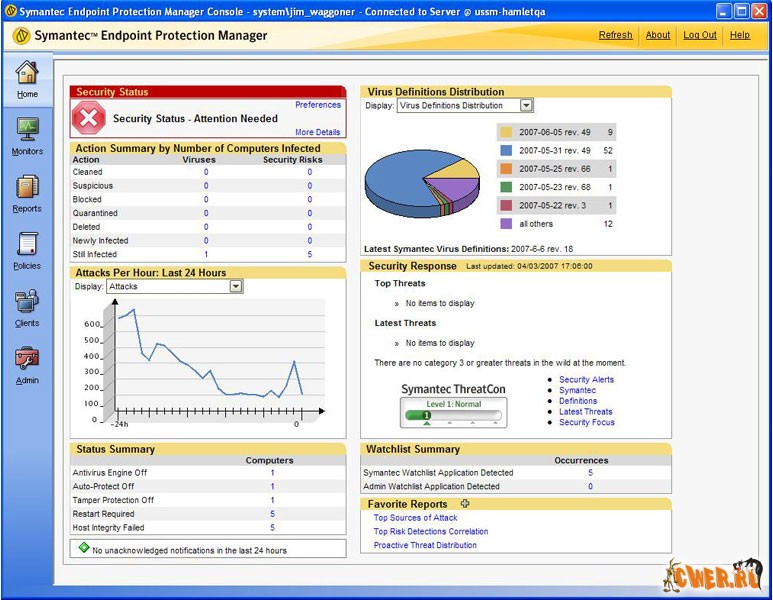Expand the Attacks display dropdown

pyautogui.click(x=236, y=286)
